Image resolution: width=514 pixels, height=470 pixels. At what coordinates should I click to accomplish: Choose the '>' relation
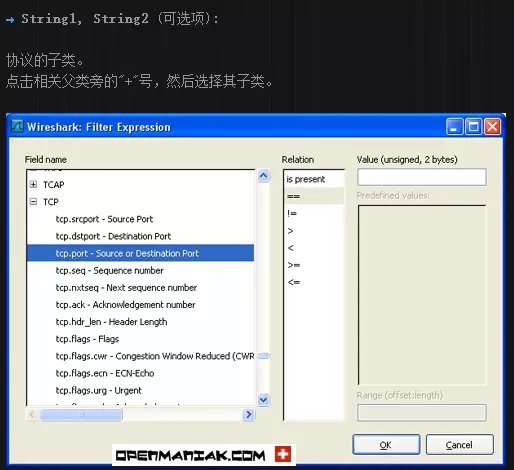coord(314,231)
